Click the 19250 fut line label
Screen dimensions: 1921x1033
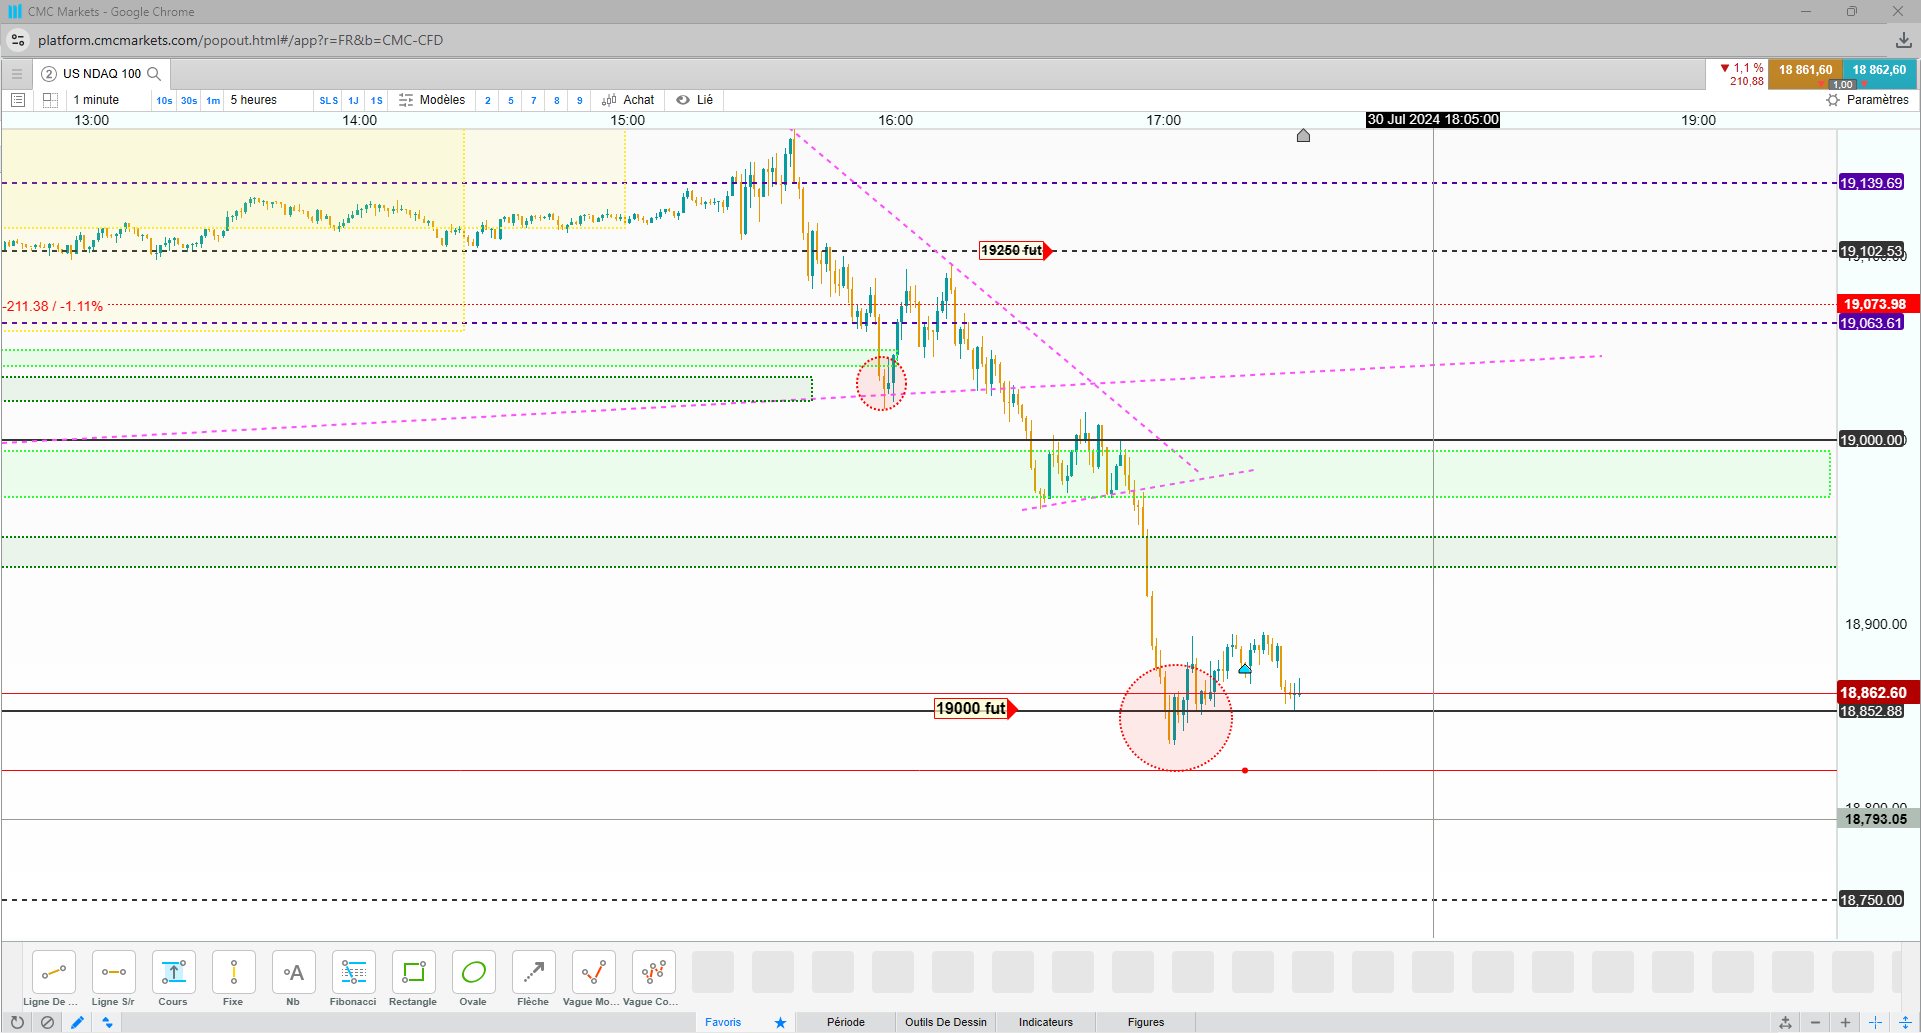(x=1016, y=251)
